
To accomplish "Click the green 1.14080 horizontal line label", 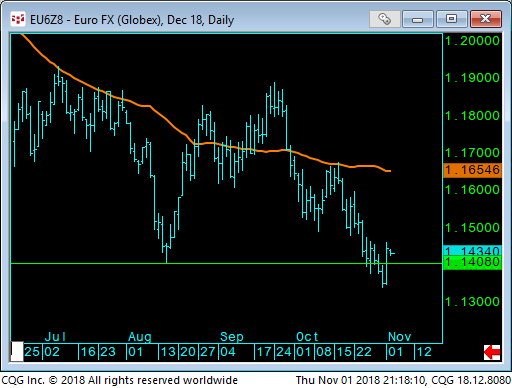I will click(x=472, y=262).
